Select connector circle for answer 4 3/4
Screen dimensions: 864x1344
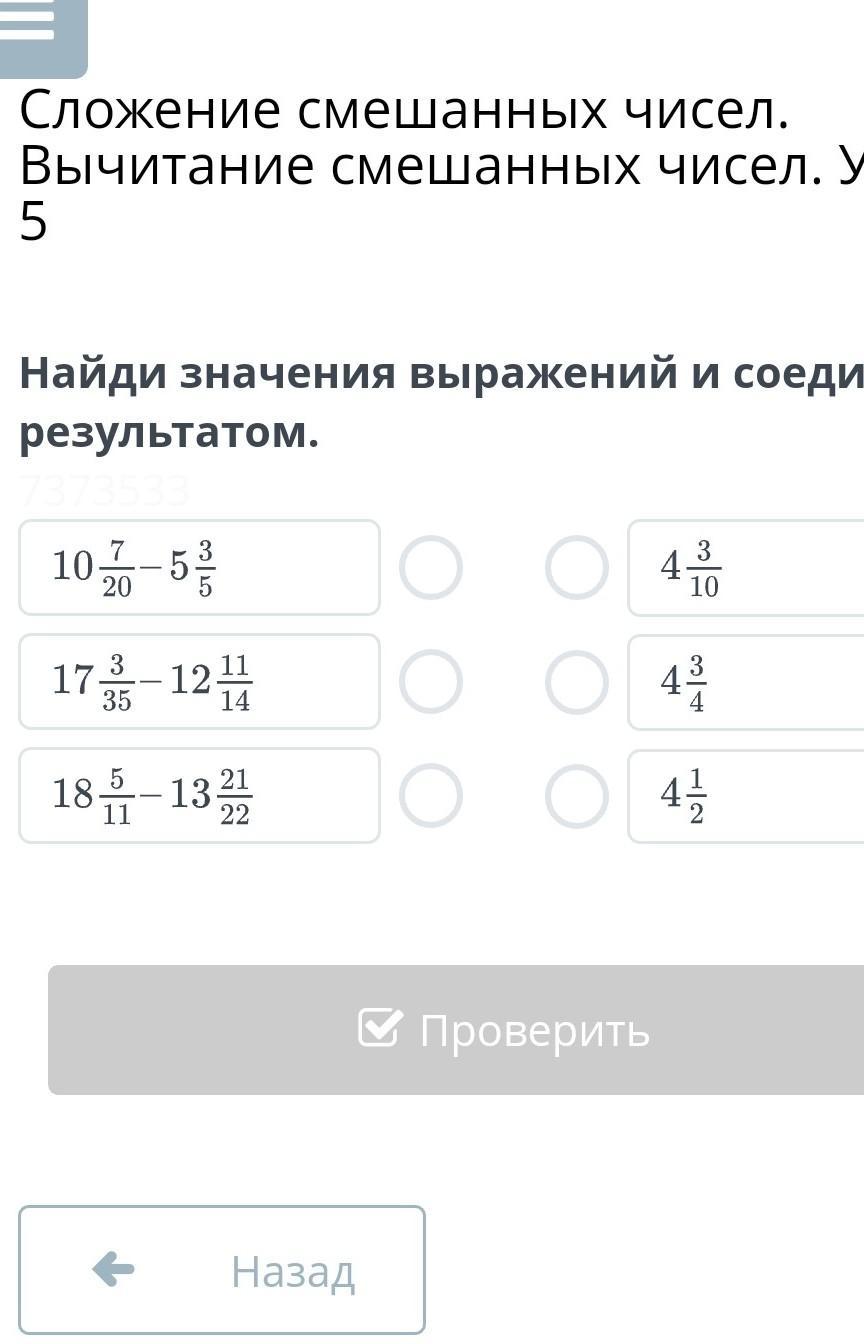pos(577,681)
